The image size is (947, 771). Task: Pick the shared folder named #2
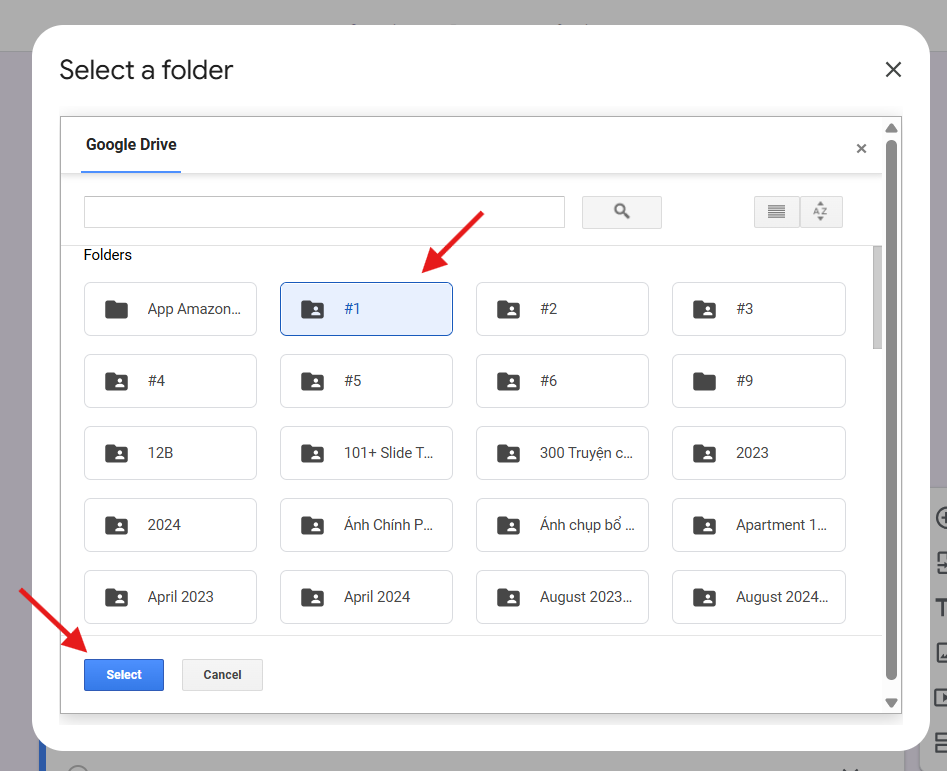tap(562, 309)
